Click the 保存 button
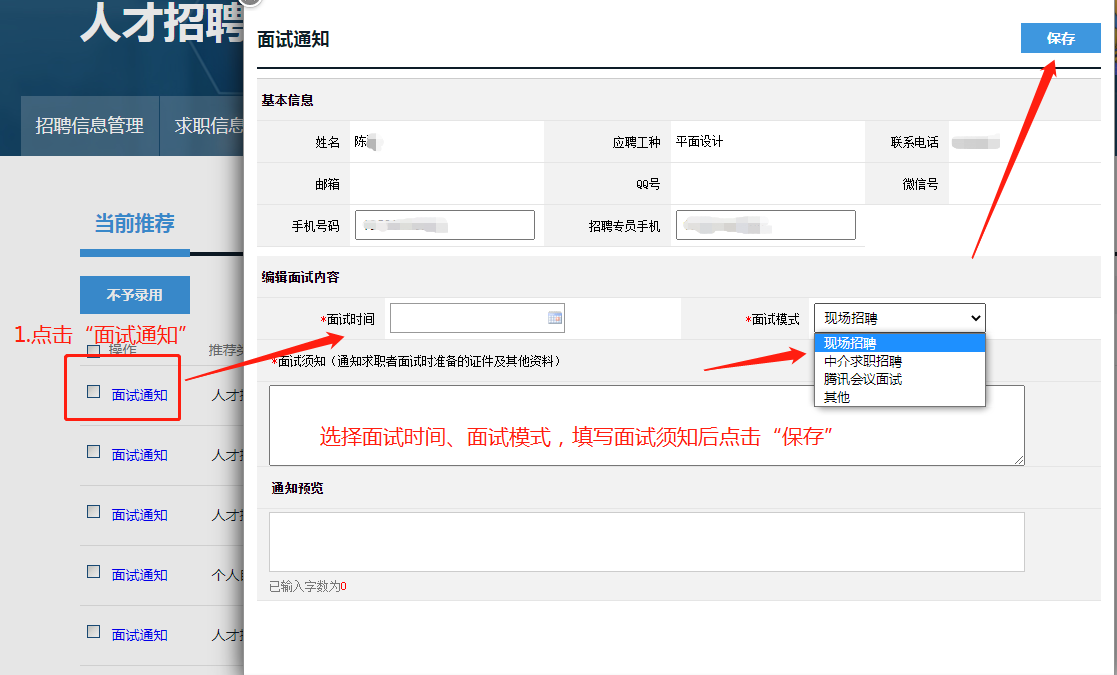The image size is (1117, 675). click(1060, 39)
